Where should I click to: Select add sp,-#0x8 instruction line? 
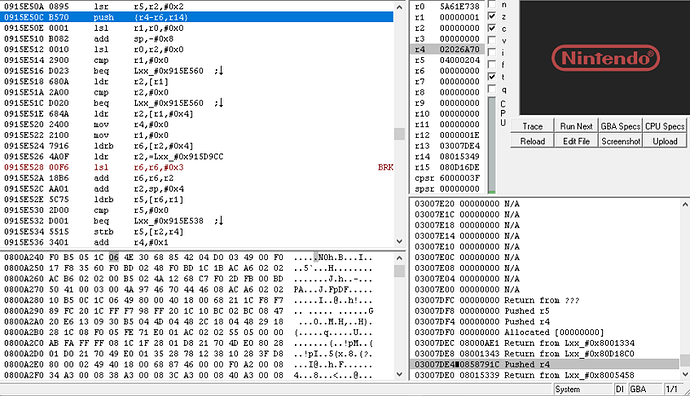(x=197, y=39)
